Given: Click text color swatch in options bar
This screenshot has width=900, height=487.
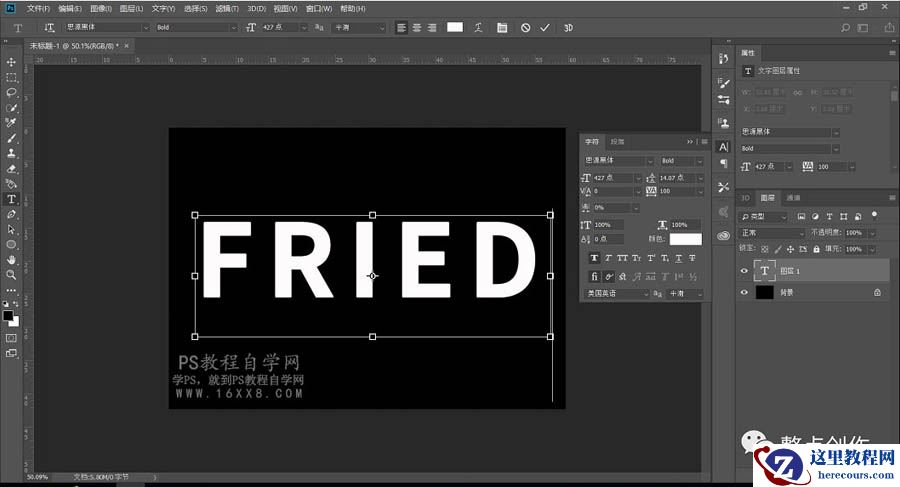Looking at the screenshot, I should point(455,27).
